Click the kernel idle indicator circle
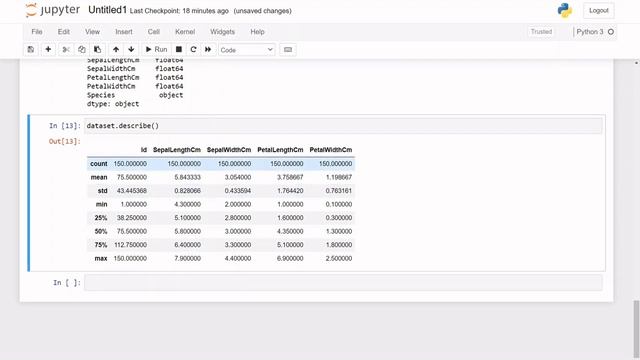Screen dimensions: 640x360 [x=611, y=31]
